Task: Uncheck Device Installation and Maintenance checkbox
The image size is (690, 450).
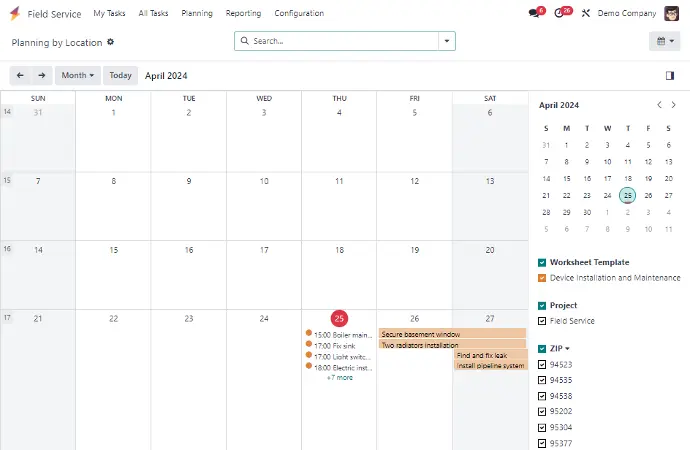Action: pos(542,278)
